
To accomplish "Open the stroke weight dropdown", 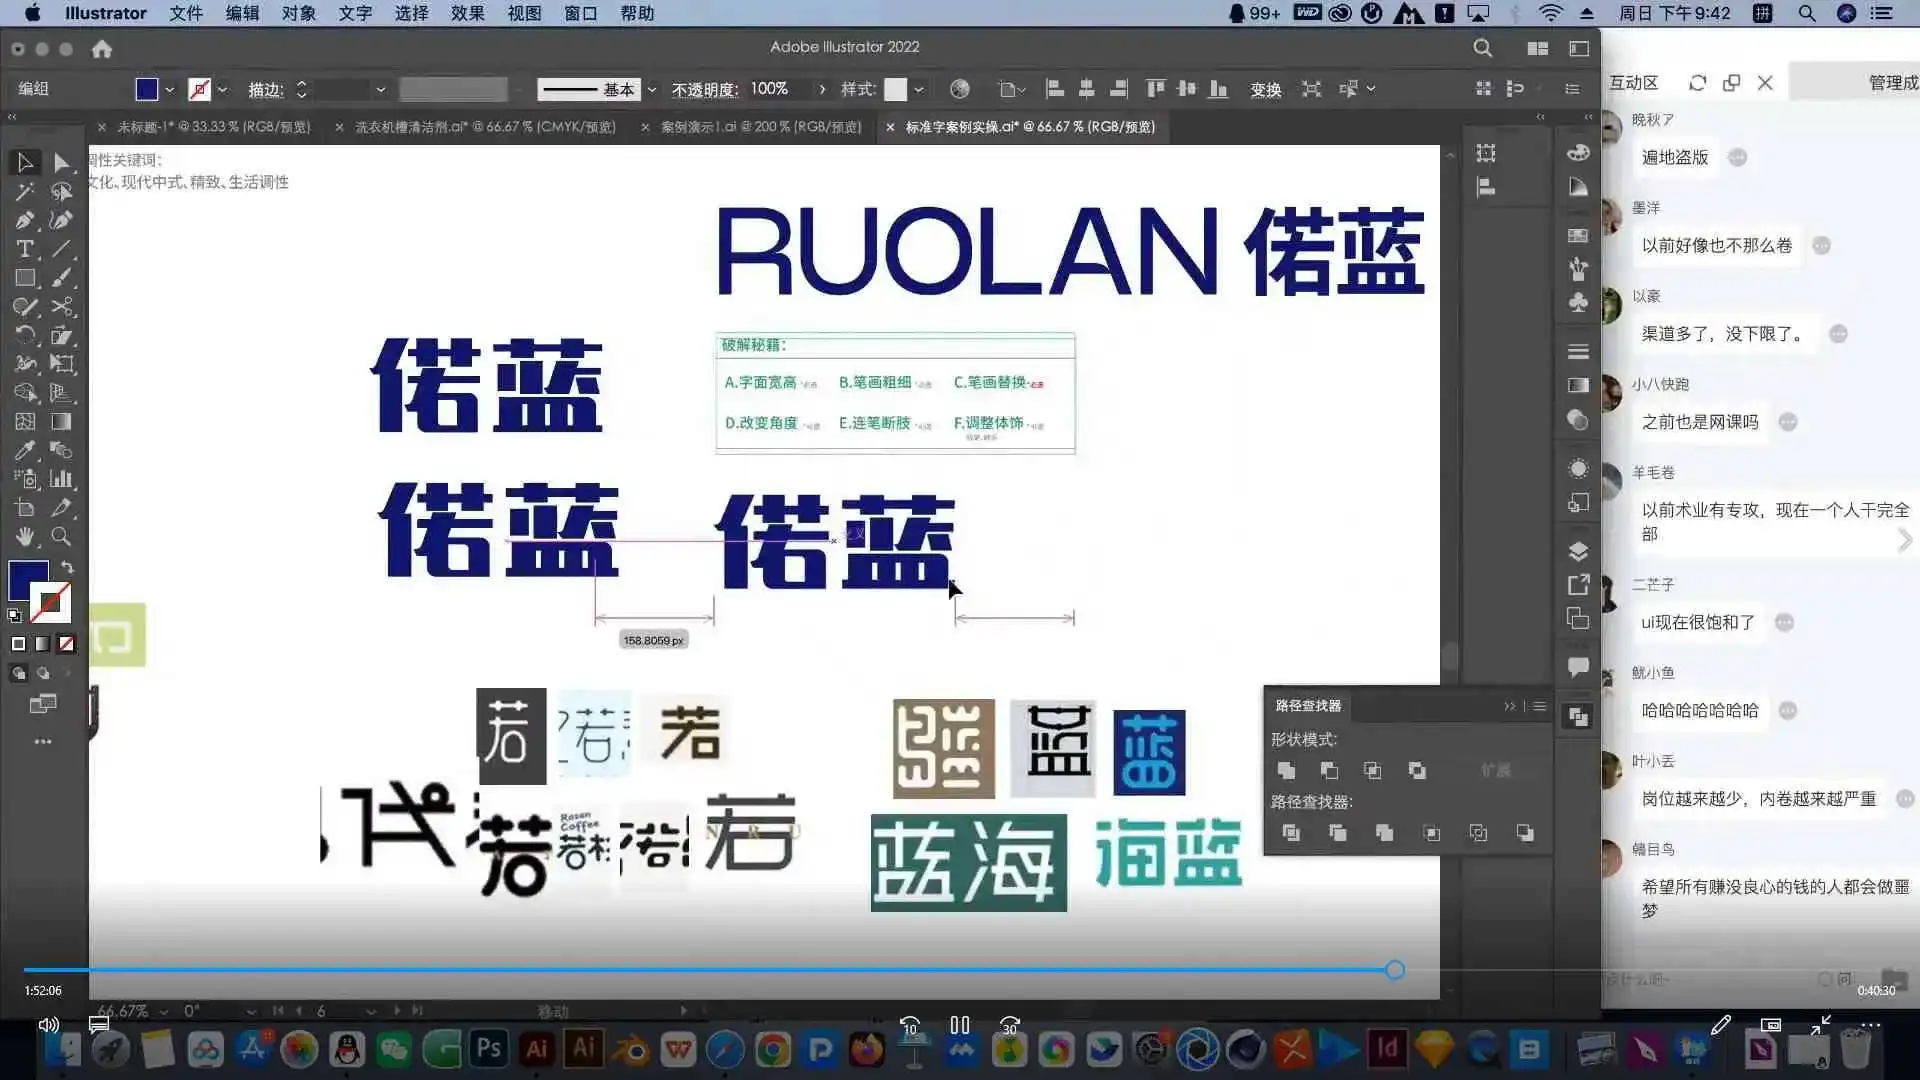I will click(380, 89).
